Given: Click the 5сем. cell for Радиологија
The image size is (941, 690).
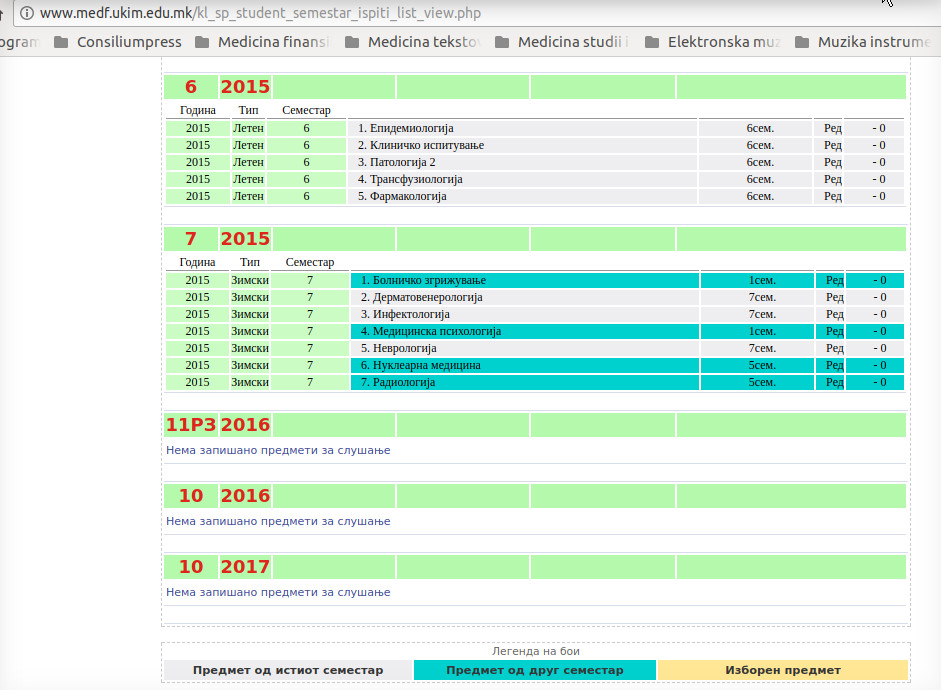Looking at the screenshot, I should (757, 382).
